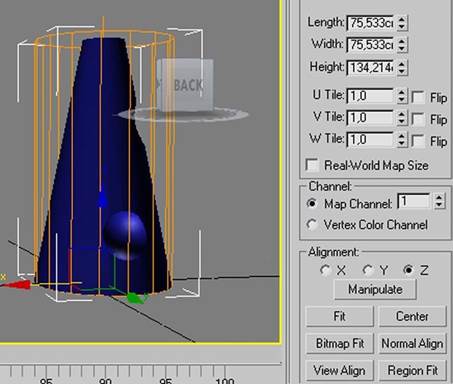Click the Region Fit button
Screen dimensions: 453x384
(412, 370)
